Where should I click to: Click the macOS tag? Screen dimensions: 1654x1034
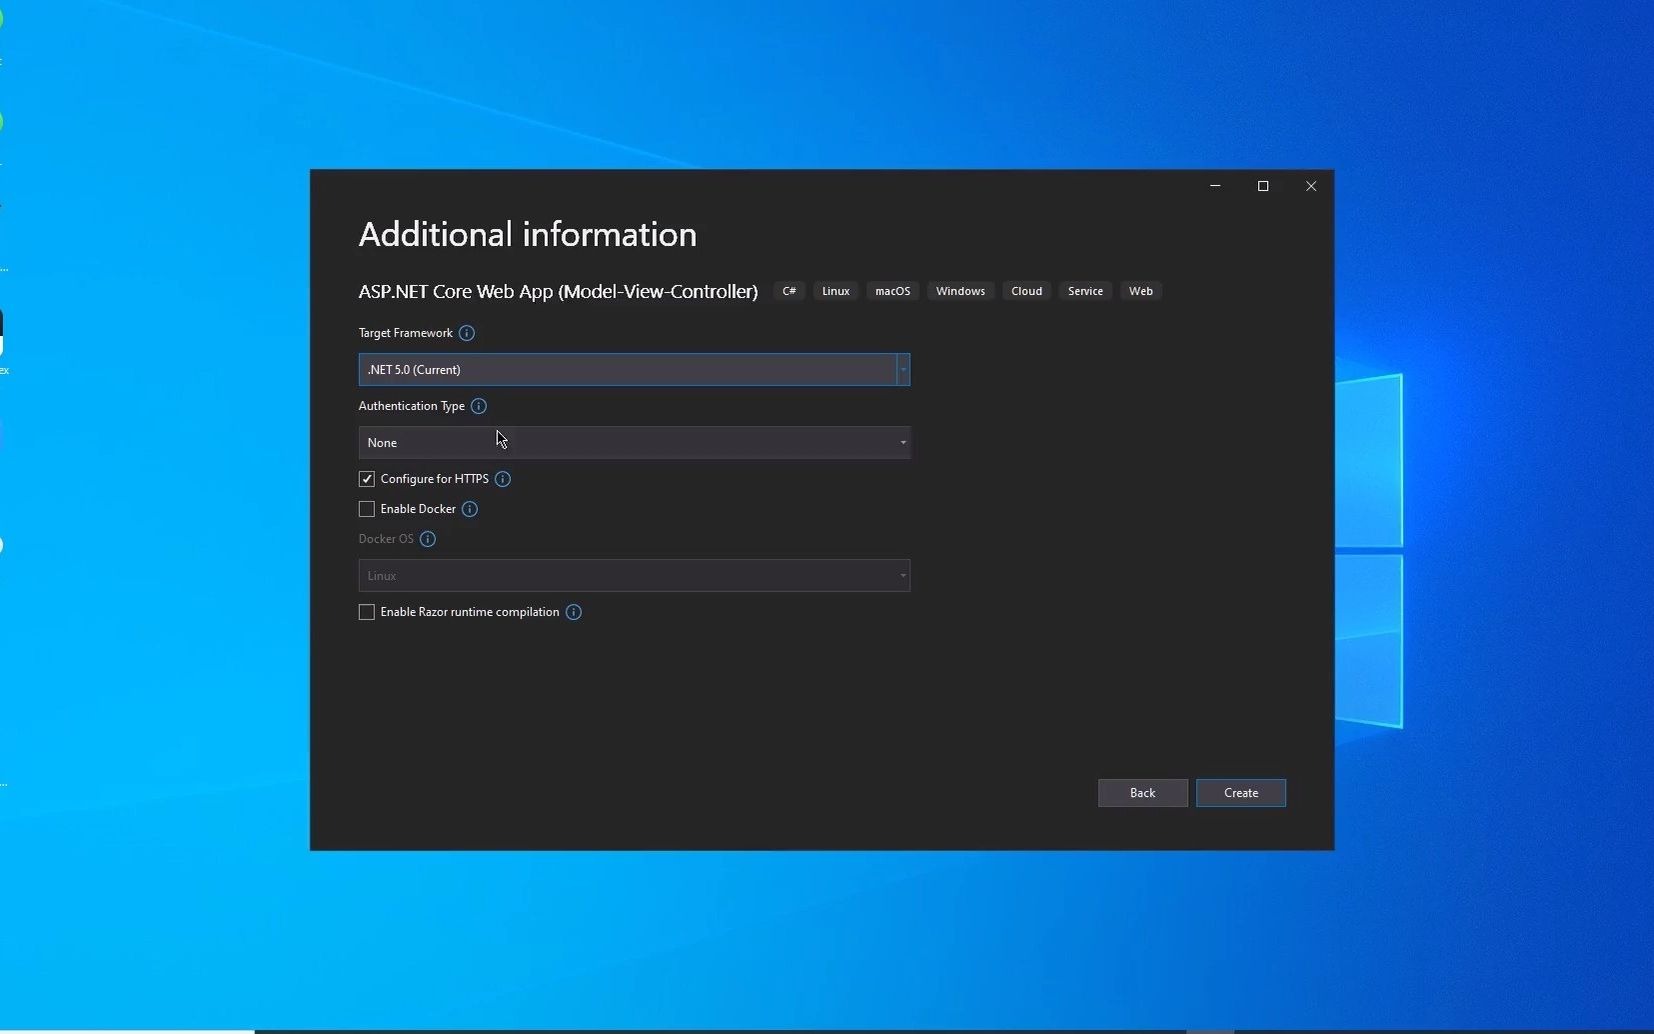893,291
